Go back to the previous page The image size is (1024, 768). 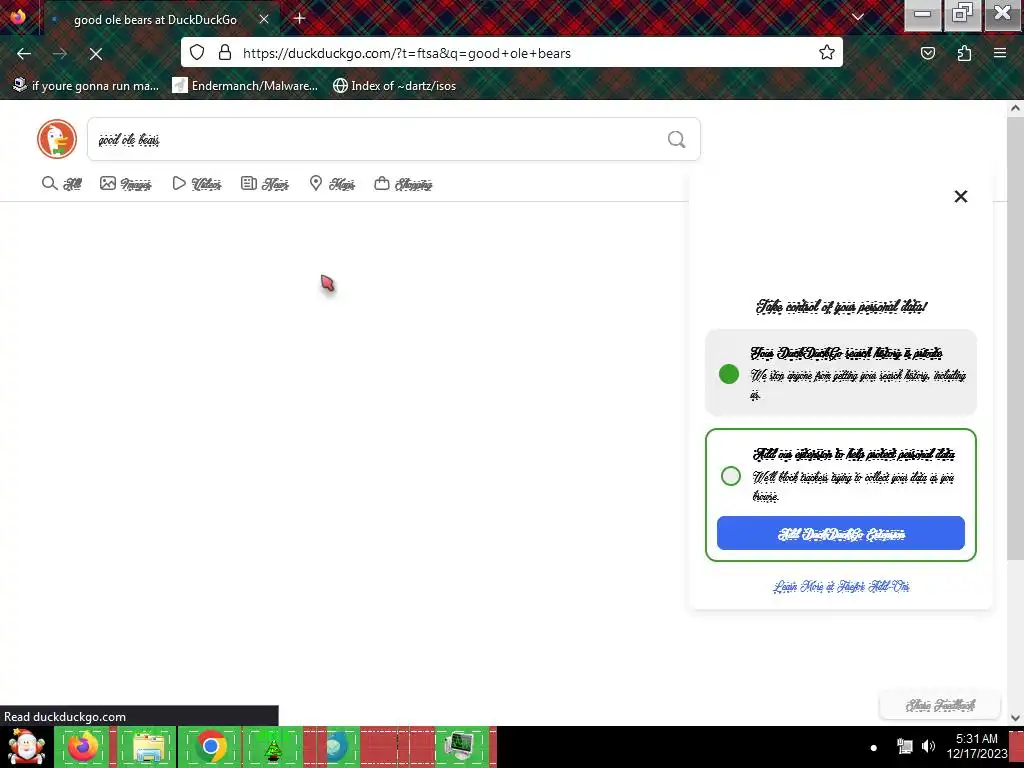coord(24,54)
